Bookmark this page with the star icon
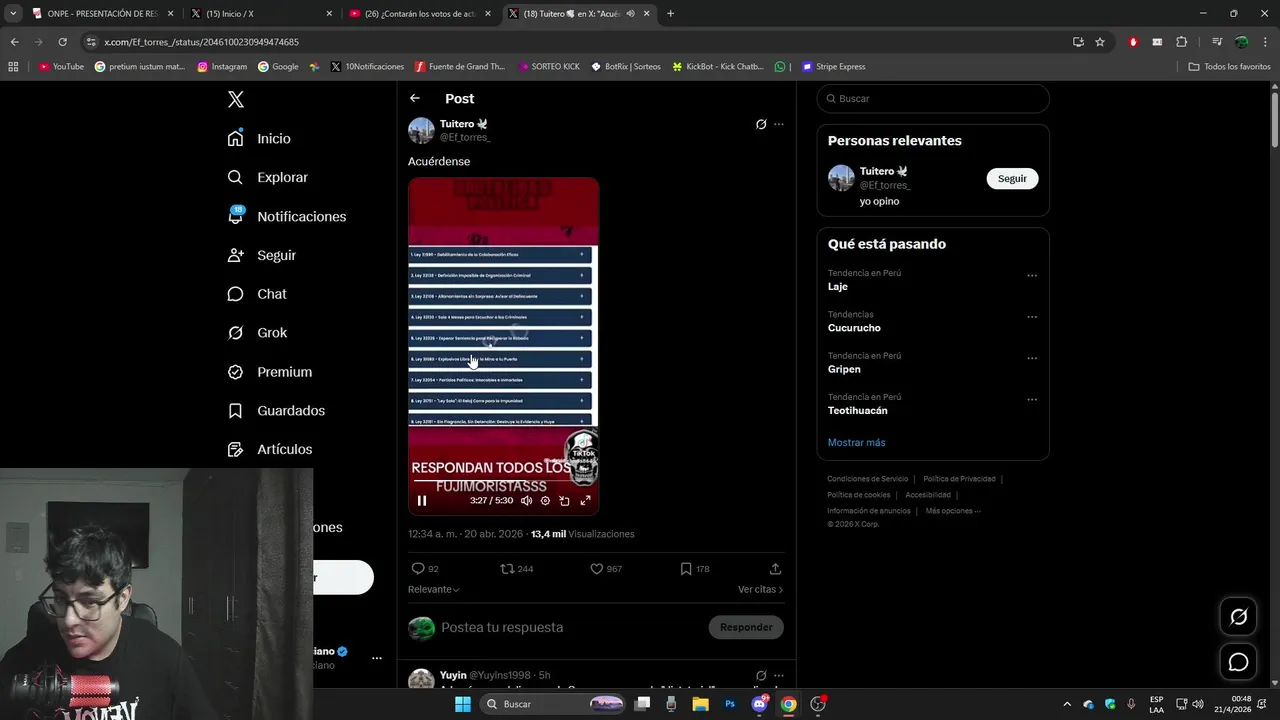The height and width of the screenshot is (720, 1280). [x=1100, y=42]
